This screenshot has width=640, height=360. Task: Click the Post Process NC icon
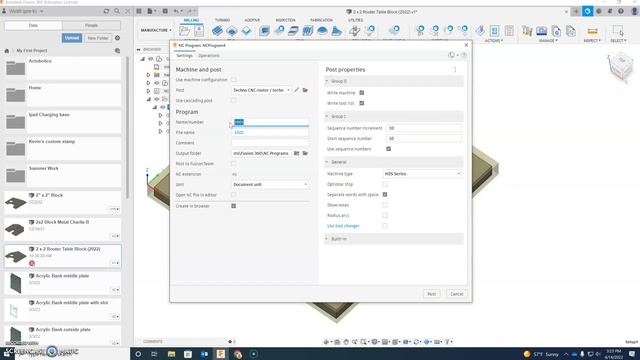494,31
